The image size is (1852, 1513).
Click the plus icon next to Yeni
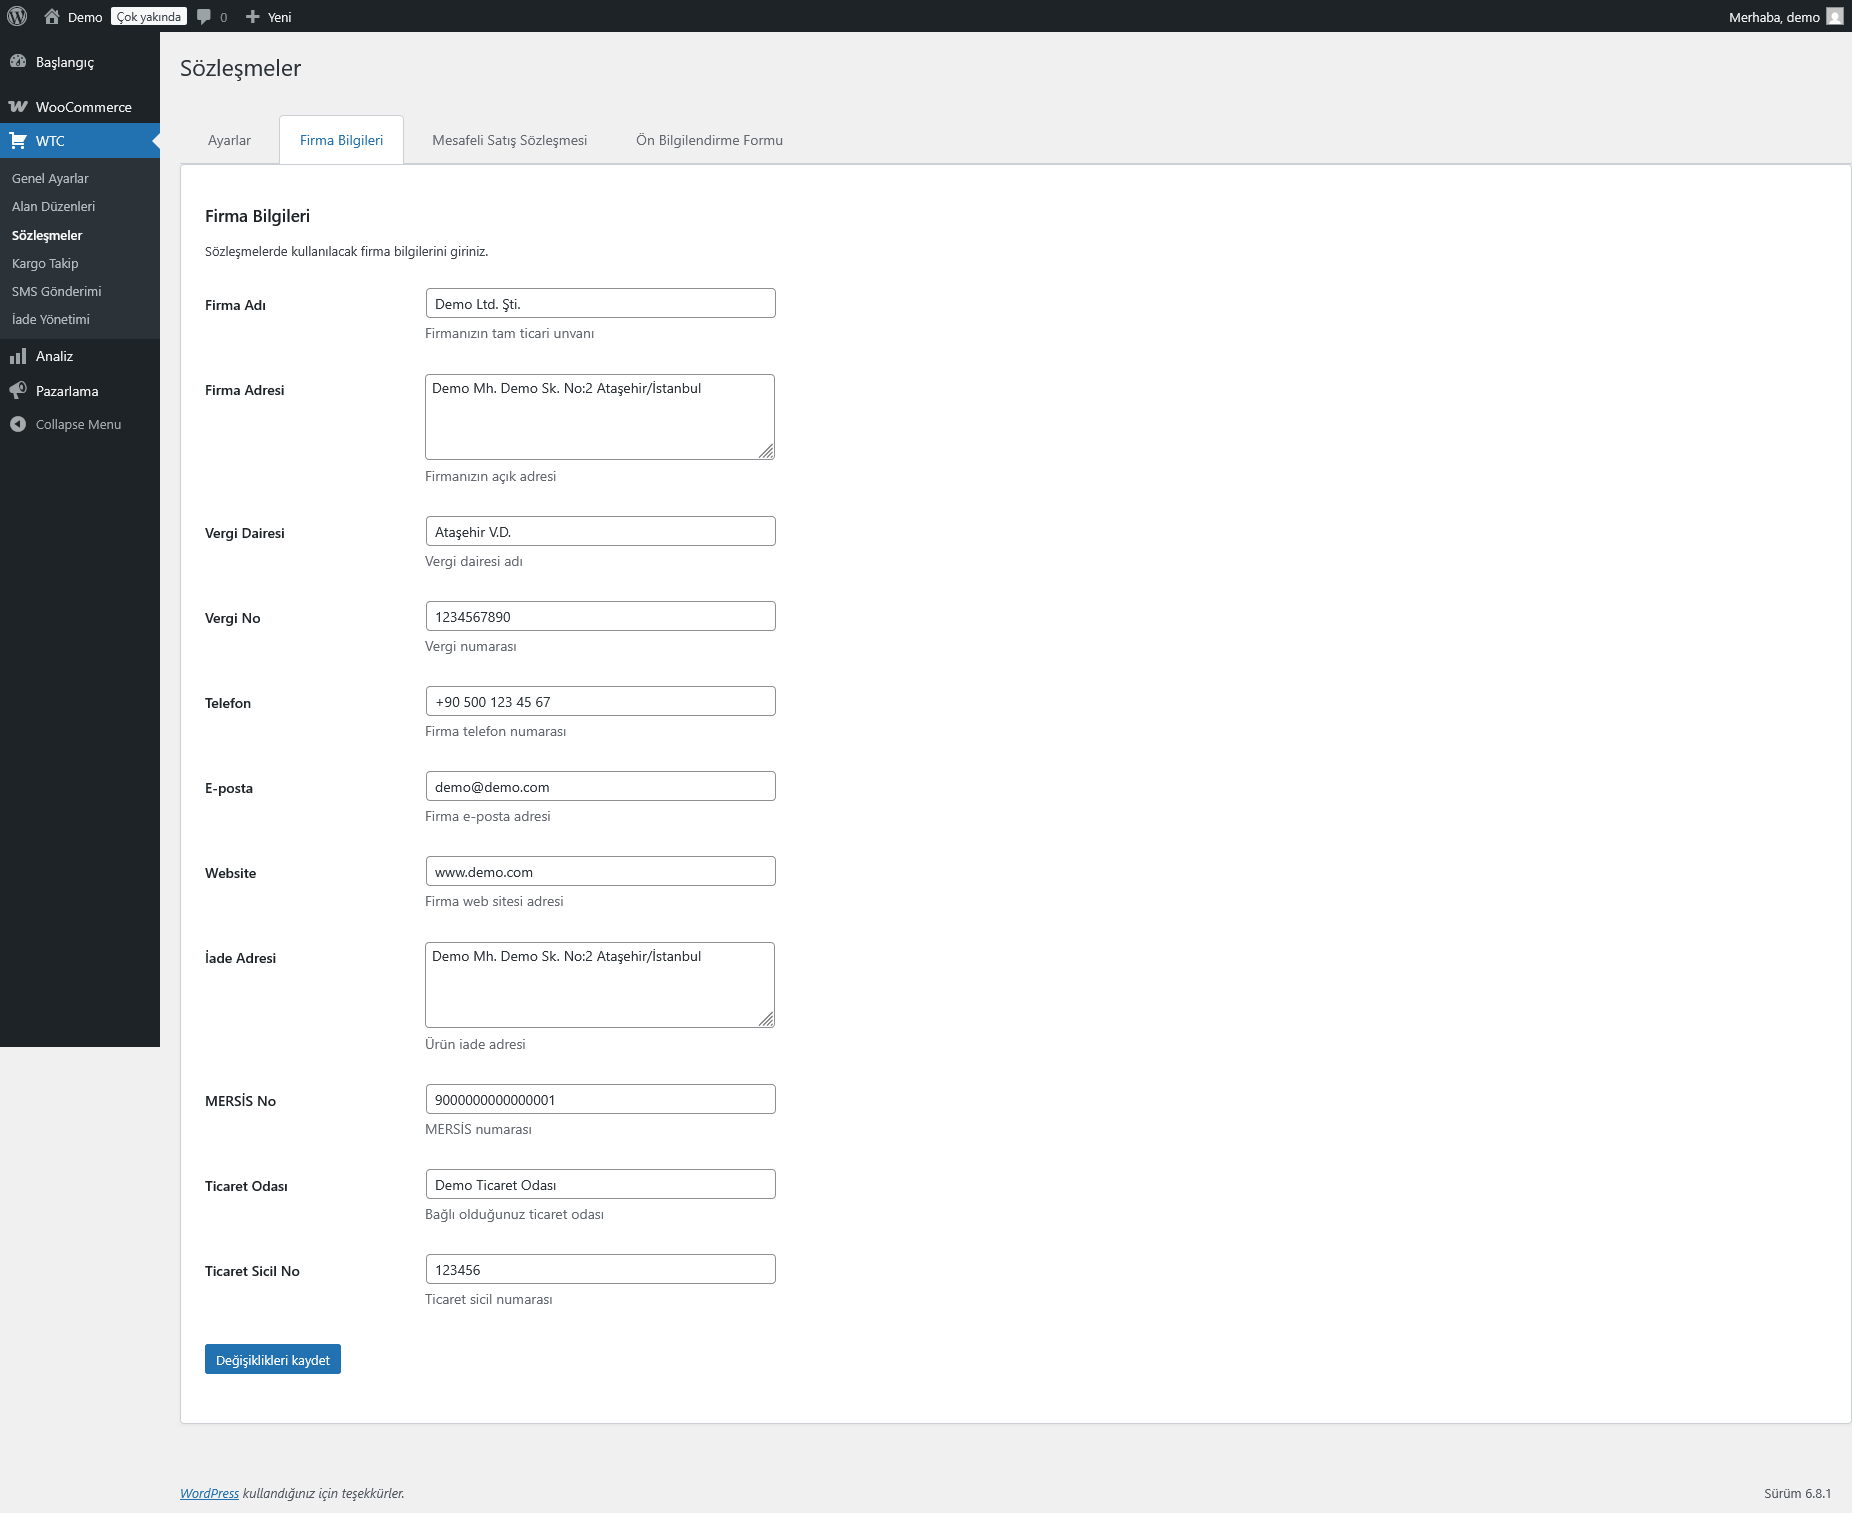pos(253,16)
